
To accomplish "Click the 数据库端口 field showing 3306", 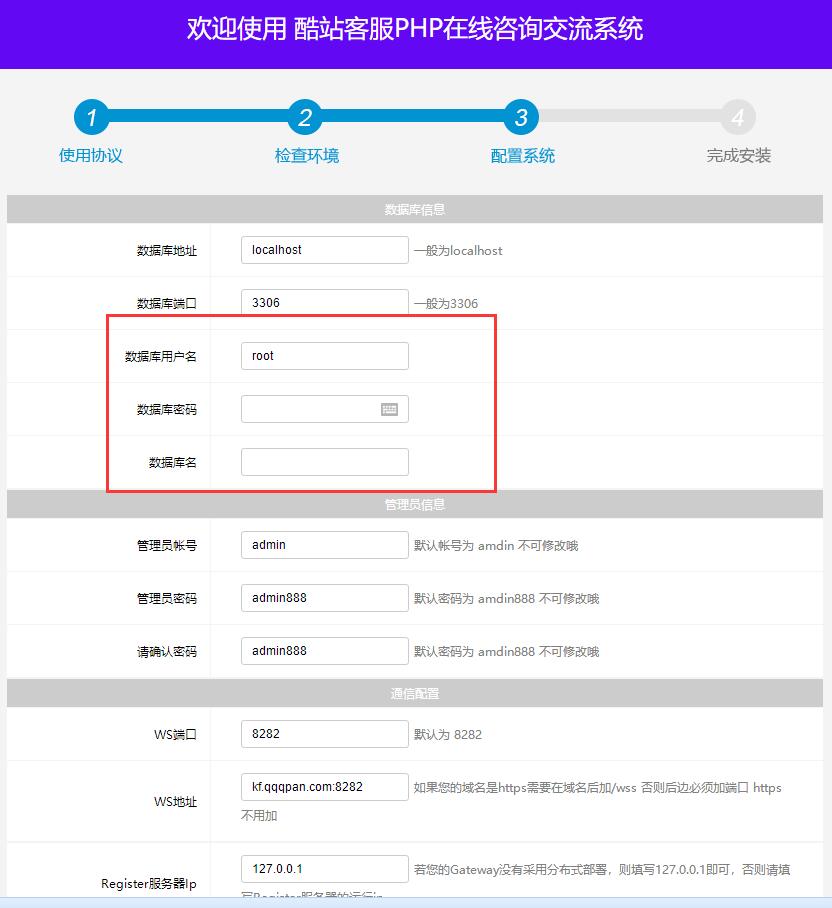I will (324, 303).
